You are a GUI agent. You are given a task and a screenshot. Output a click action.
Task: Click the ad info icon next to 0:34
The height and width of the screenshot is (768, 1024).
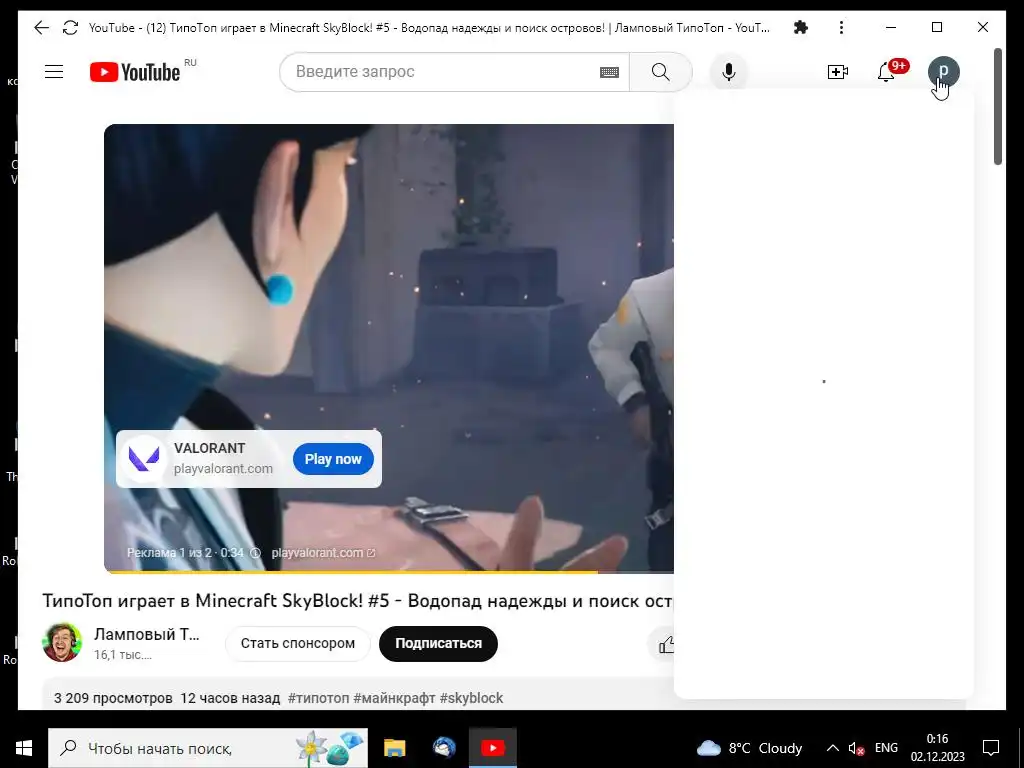(x=255, y=553)
